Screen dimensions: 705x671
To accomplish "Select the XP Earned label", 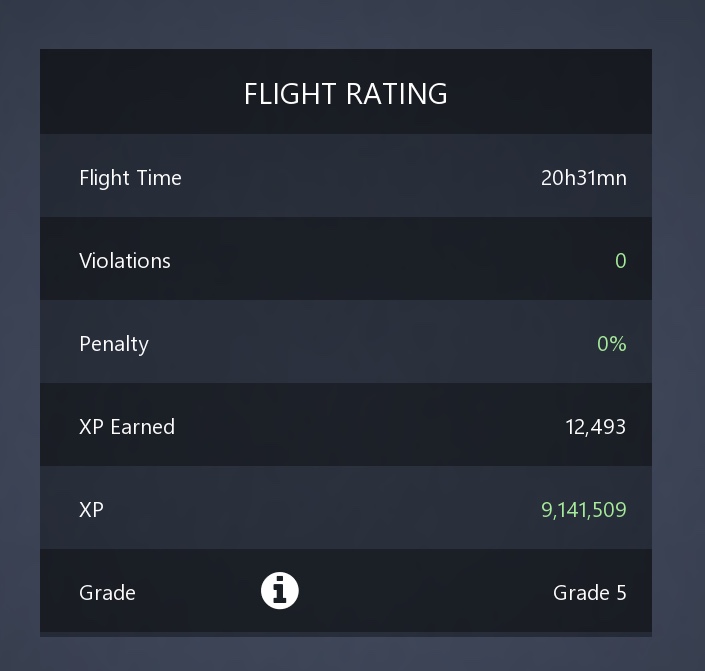I will [x=127, y=427].
